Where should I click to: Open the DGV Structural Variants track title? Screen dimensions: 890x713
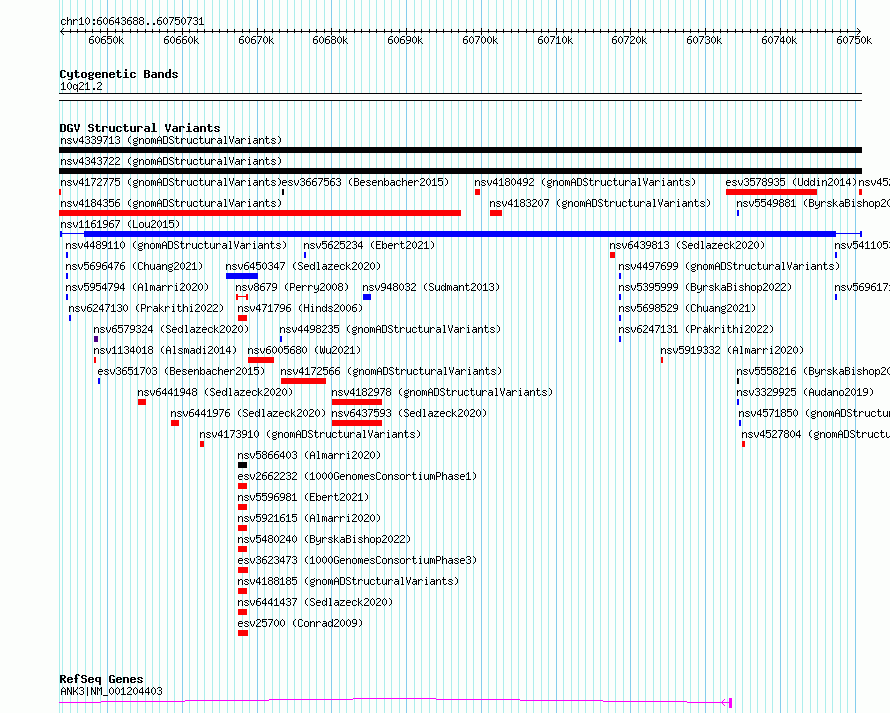140,128
